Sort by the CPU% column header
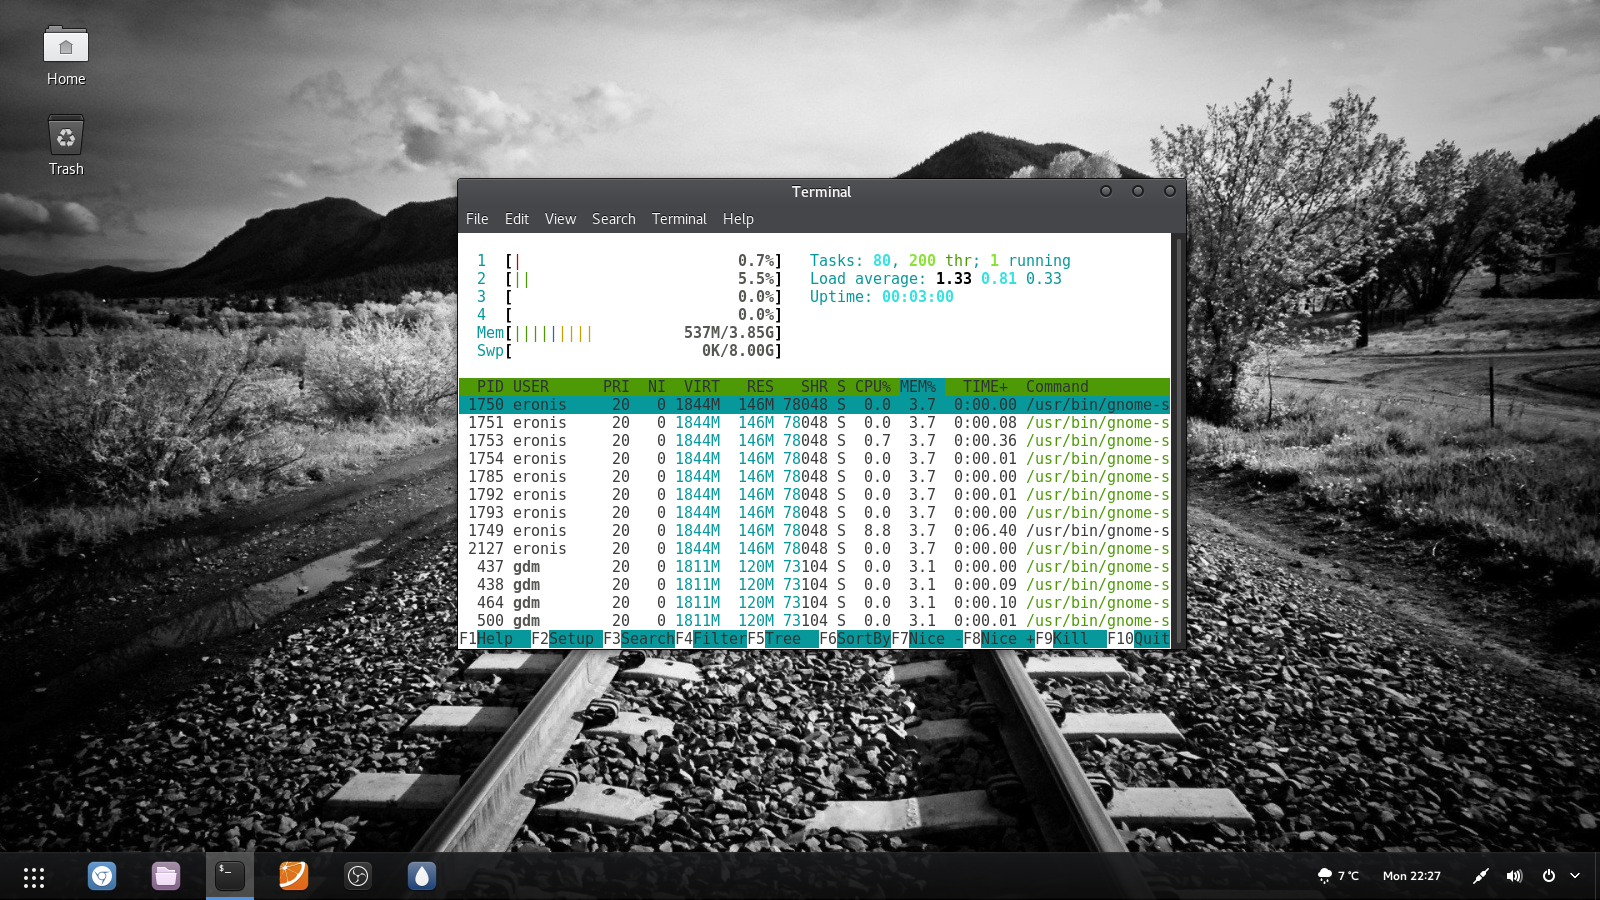Screen dimensions: 1600x900 (872, 387)
